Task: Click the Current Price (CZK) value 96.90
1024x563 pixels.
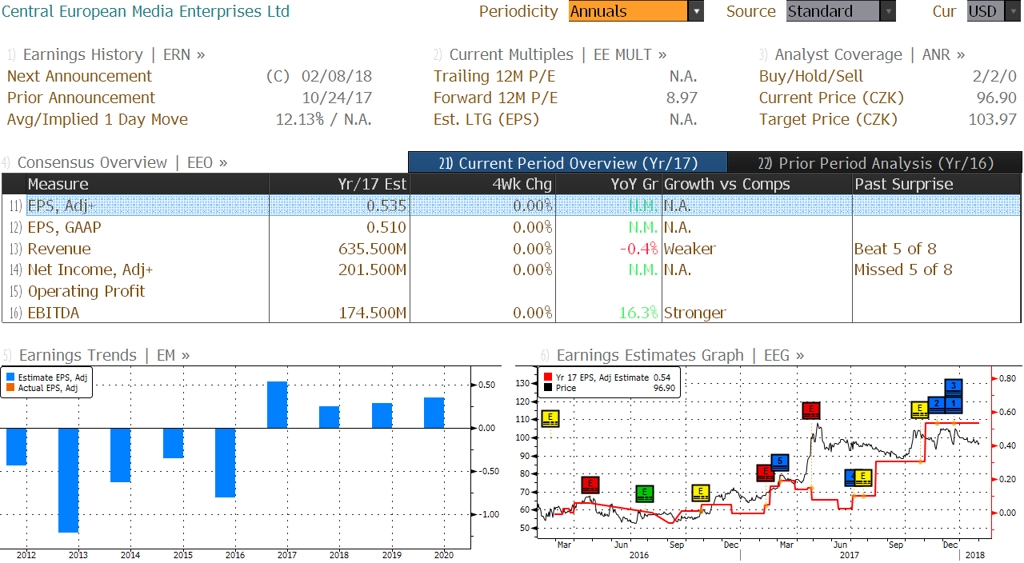Action: [x=997, y=98]
